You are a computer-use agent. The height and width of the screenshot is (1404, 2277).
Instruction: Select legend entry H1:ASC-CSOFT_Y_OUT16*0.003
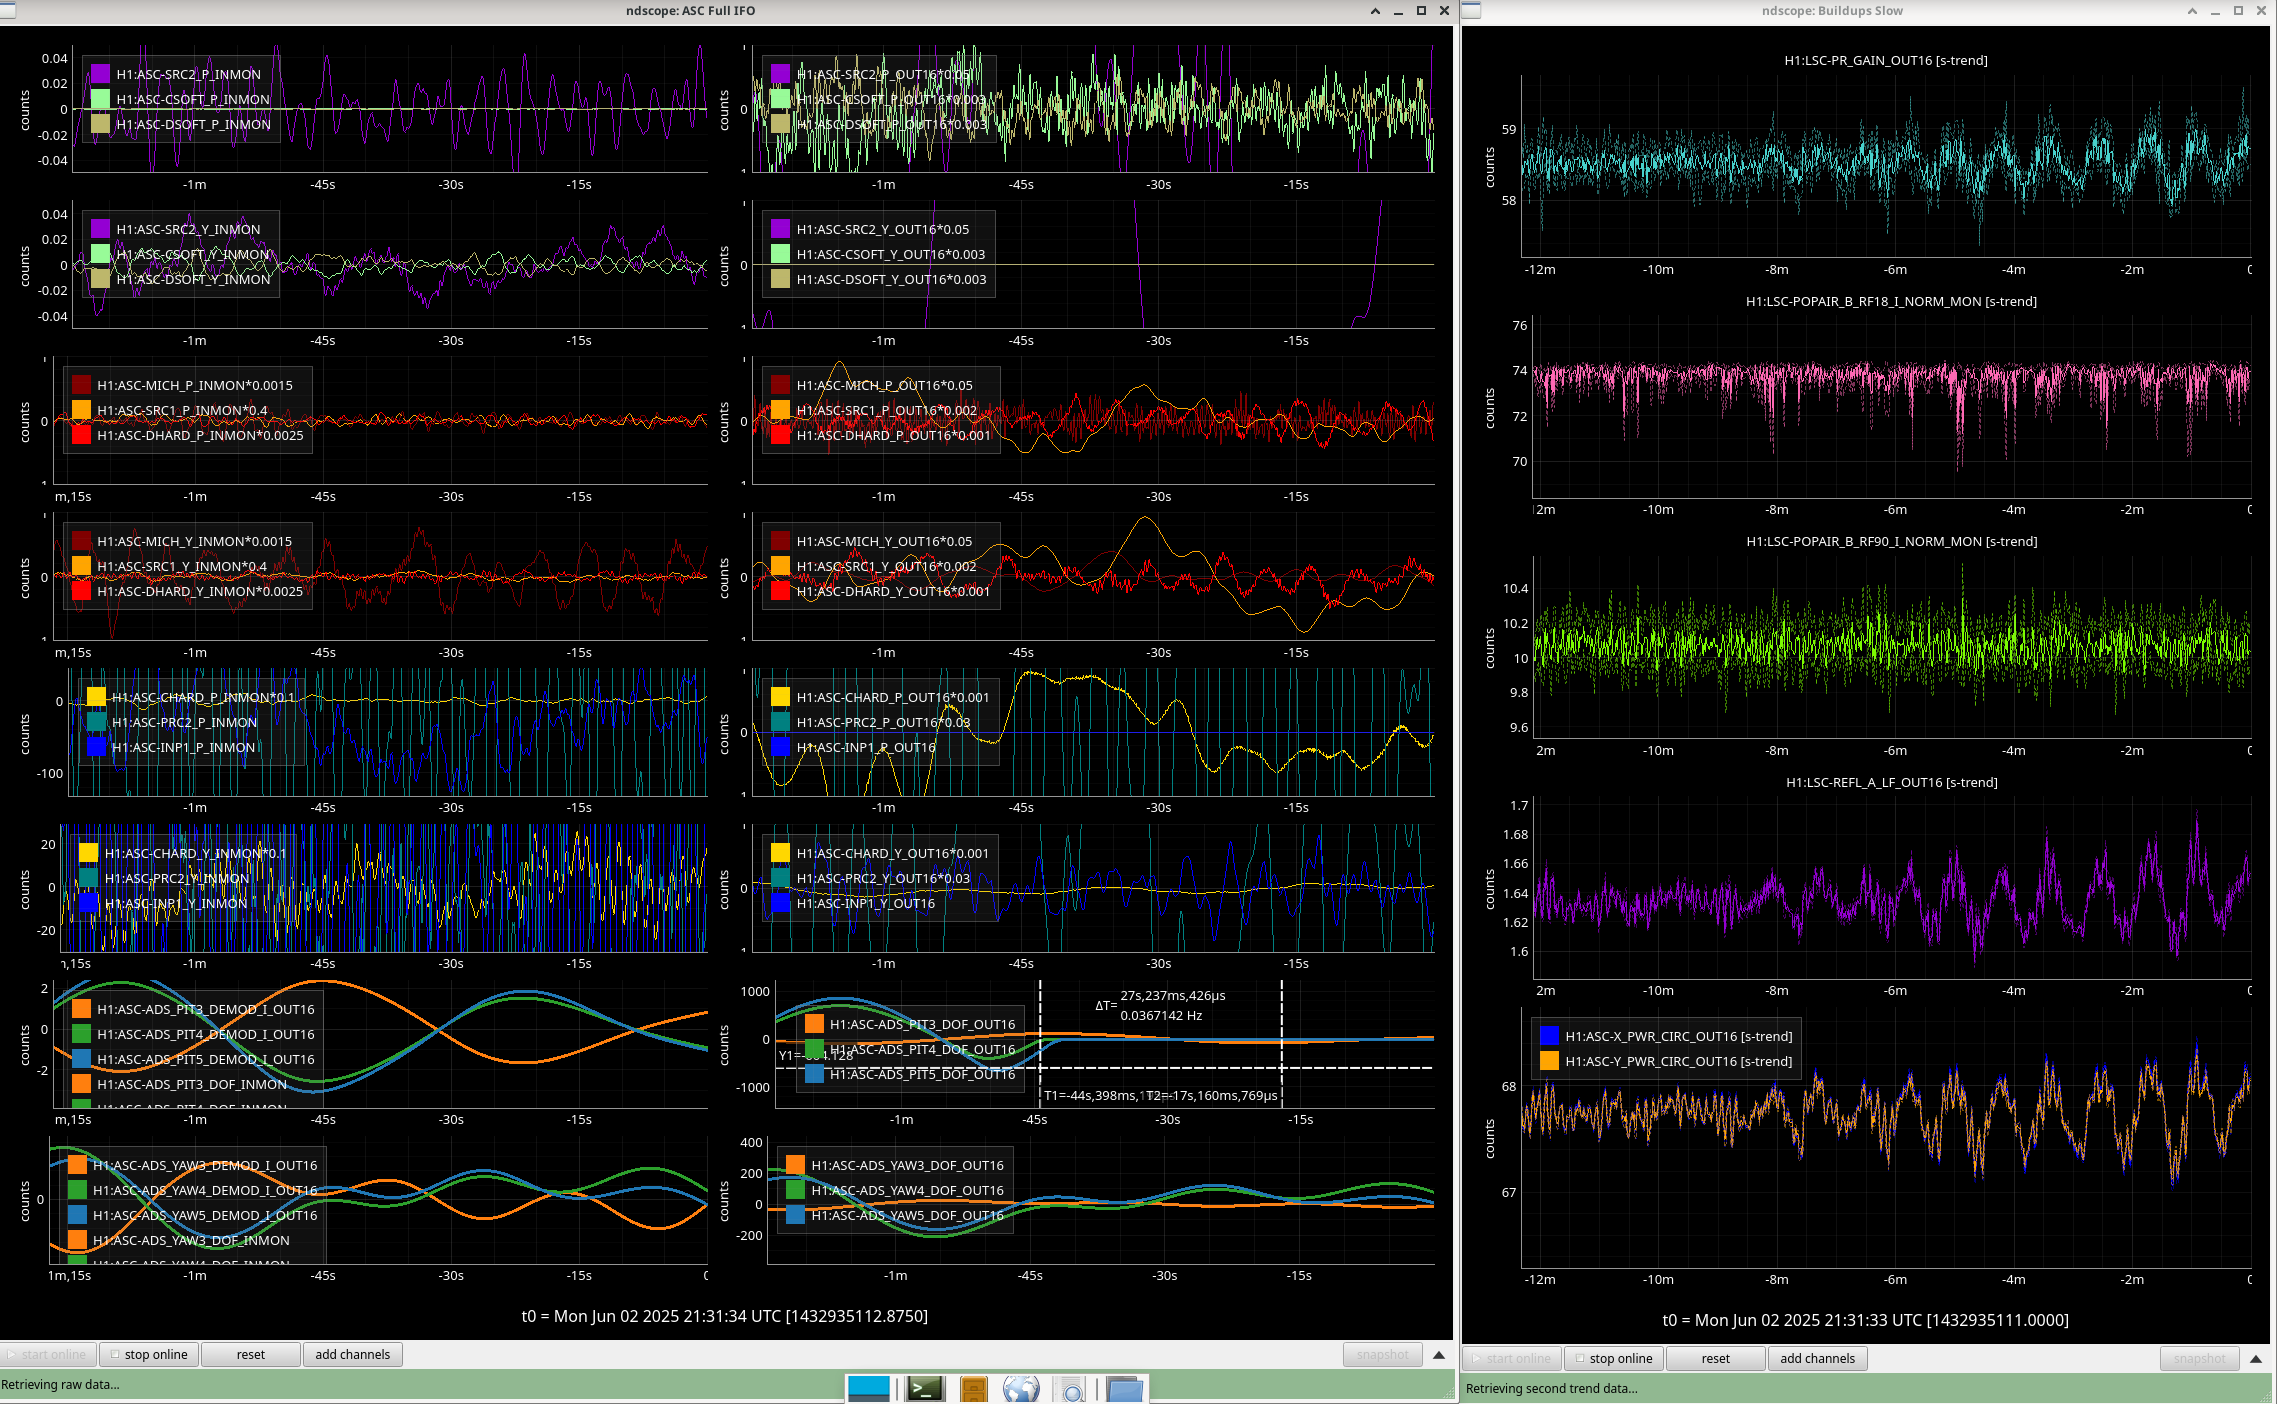891,254
